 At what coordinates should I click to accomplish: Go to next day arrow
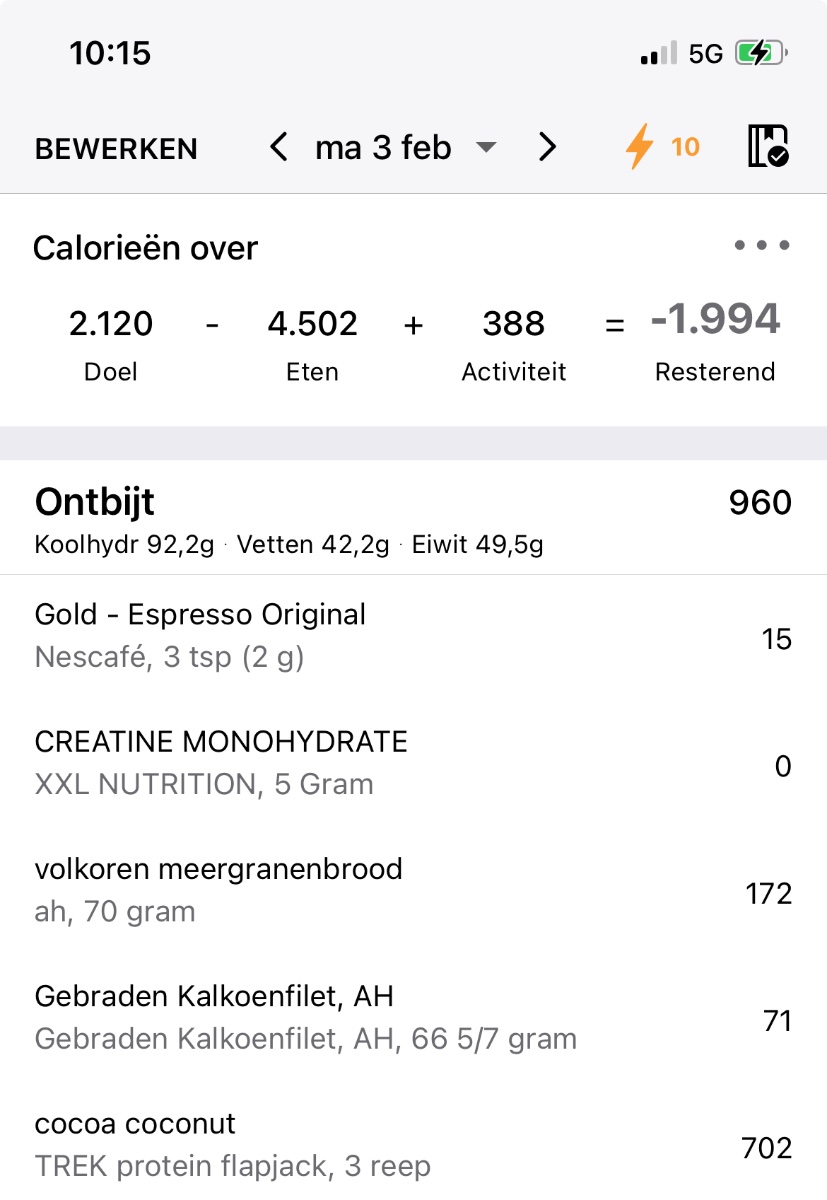546,148
